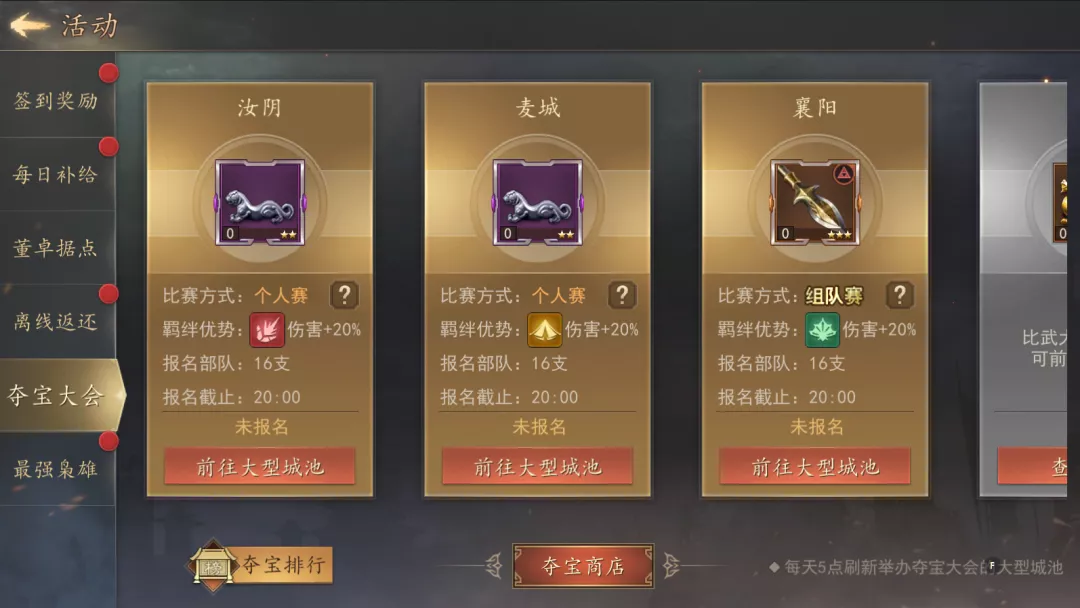This screenshot has width=1080, height=608.
Task: Select the spear weapon reward in 襄阳
Action: (x=816, y=202)
